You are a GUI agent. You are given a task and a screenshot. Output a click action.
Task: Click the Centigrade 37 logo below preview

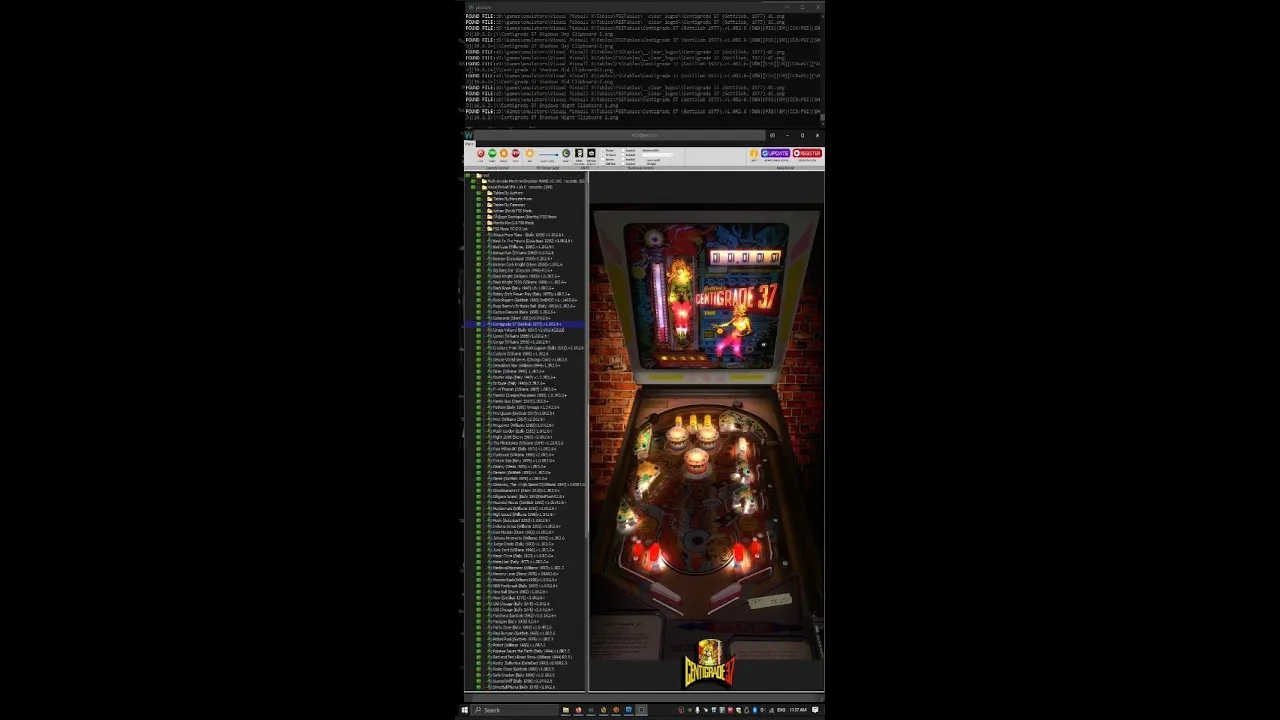pos(708,665)
